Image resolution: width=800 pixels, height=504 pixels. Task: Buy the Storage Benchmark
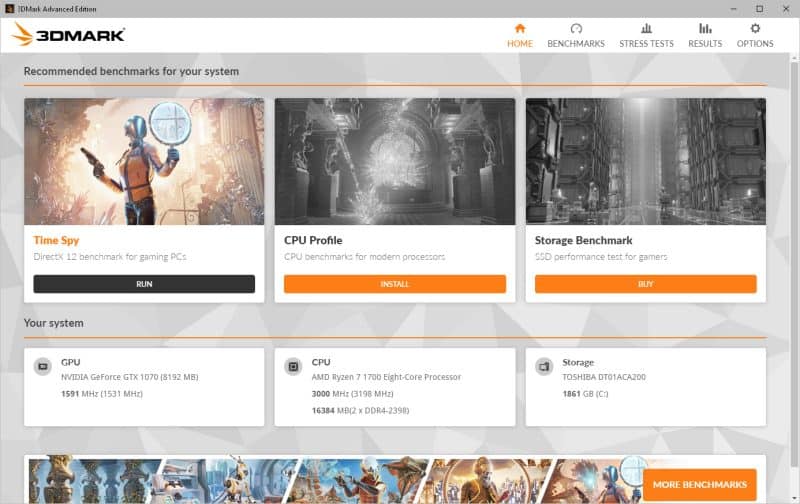[x=646, y=284]
